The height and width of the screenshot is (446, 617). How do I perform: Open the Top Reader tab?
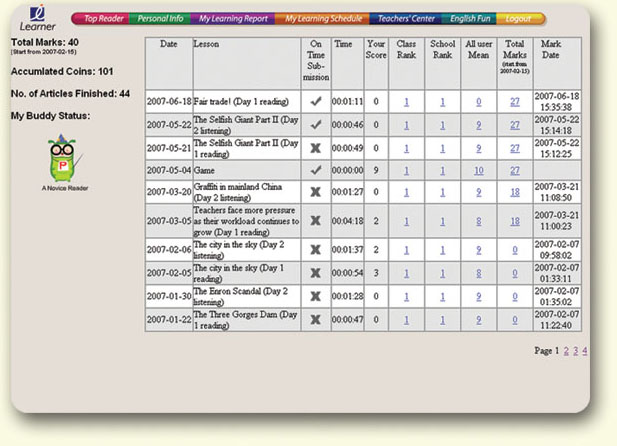tap(102, 19)
